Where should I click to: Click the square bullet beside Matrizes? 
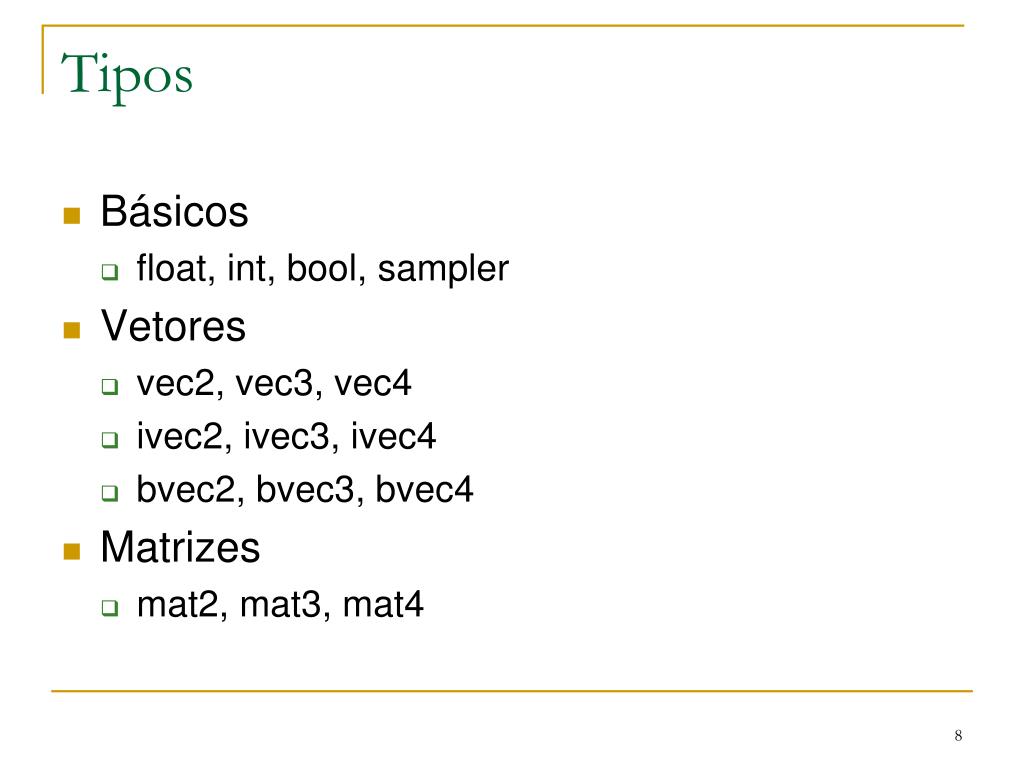(72, 551)
